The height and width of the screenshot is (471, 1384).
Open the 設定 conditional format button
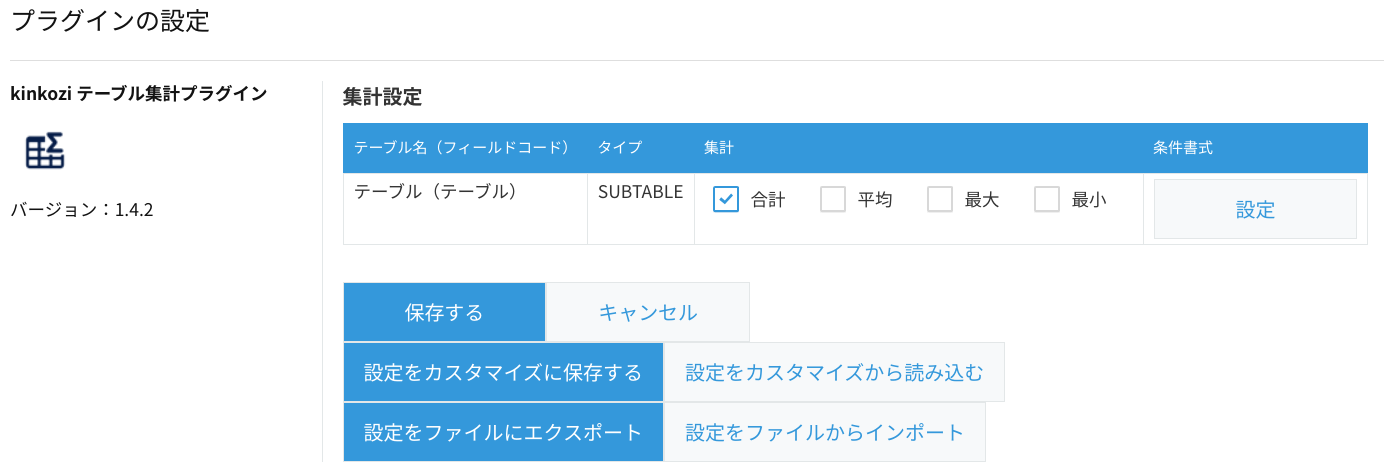pos(1255,209)
